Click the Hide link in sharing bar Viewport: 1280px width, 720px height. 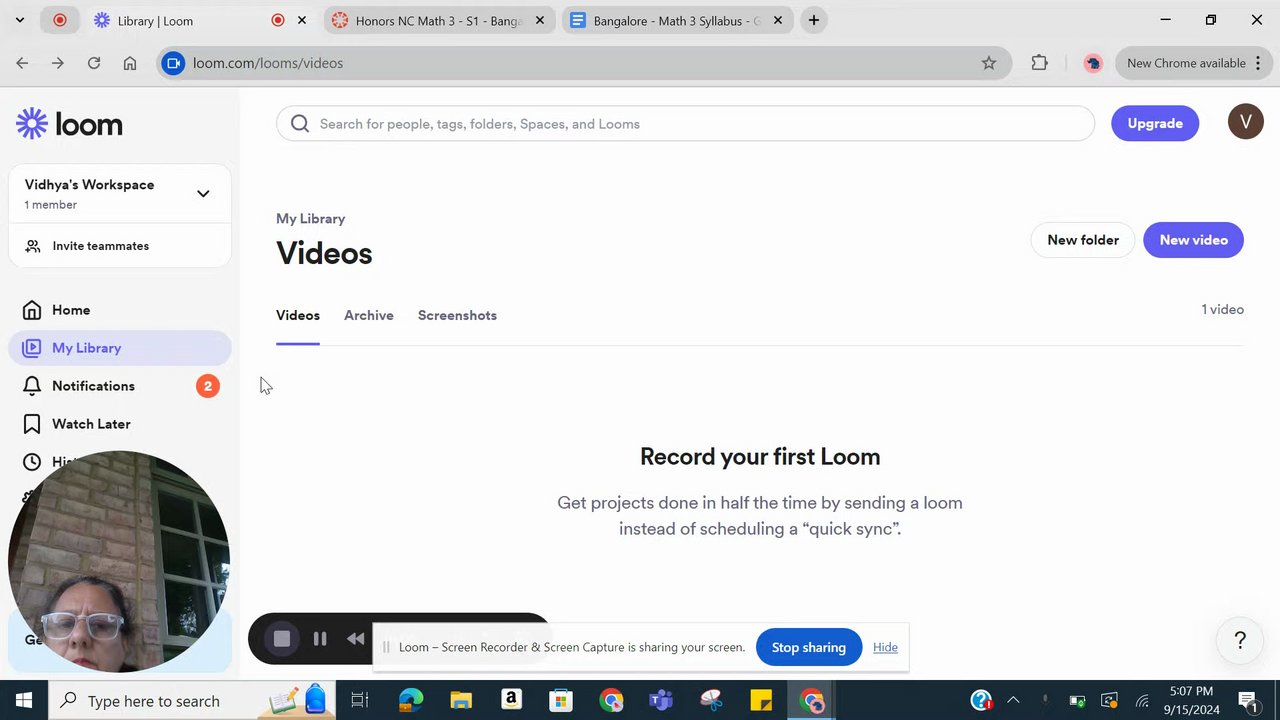[x=885, y=647]
